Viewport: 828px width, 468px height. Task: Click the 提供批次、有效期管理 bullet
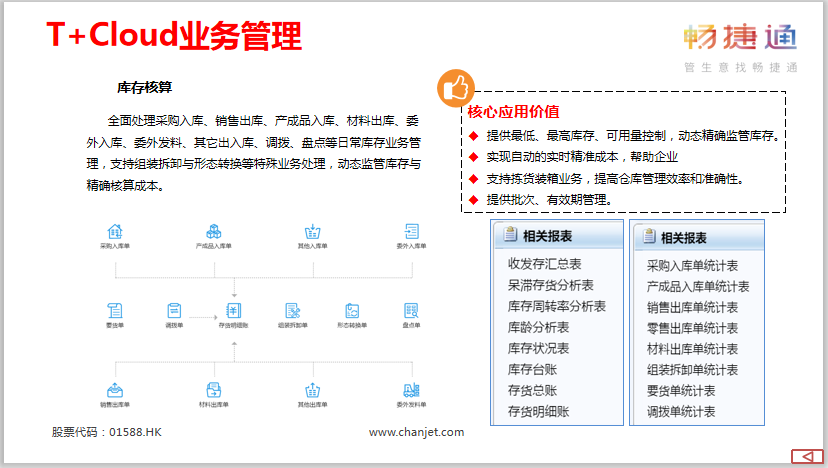click(x=549, y=200)
